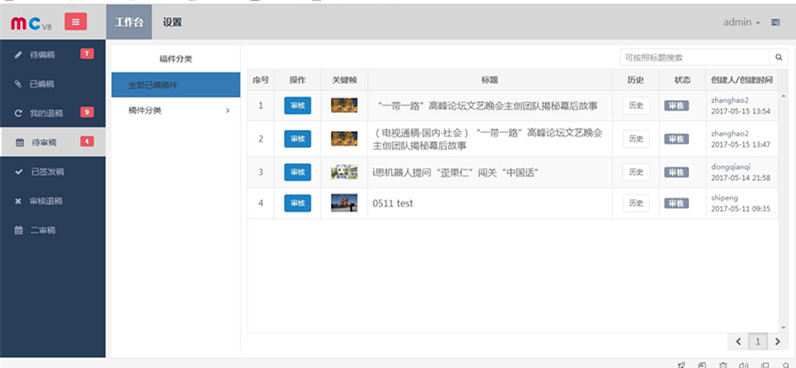Viewport: 796px width, 368px height.
Task: Open the 0511 test title
Action: [x=392, y=203]
